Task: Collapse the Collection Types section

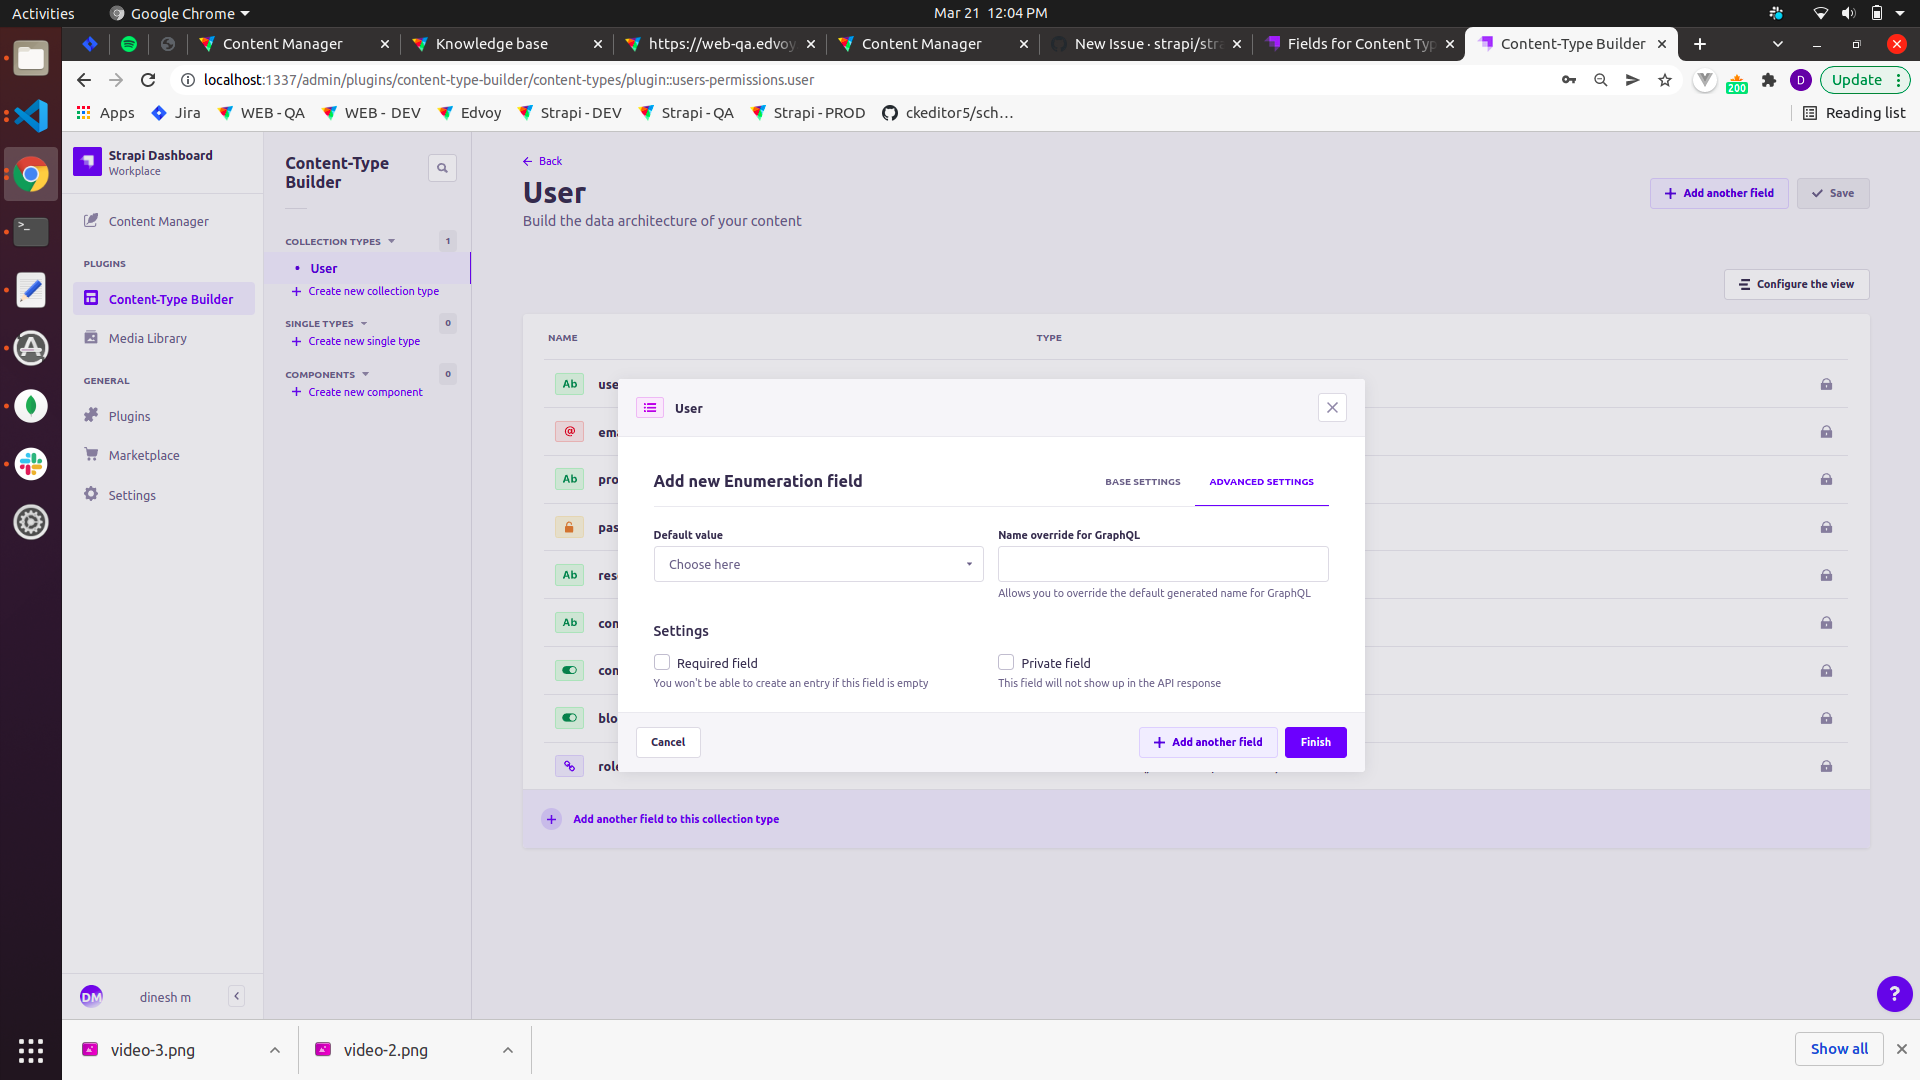Action: 391,241
